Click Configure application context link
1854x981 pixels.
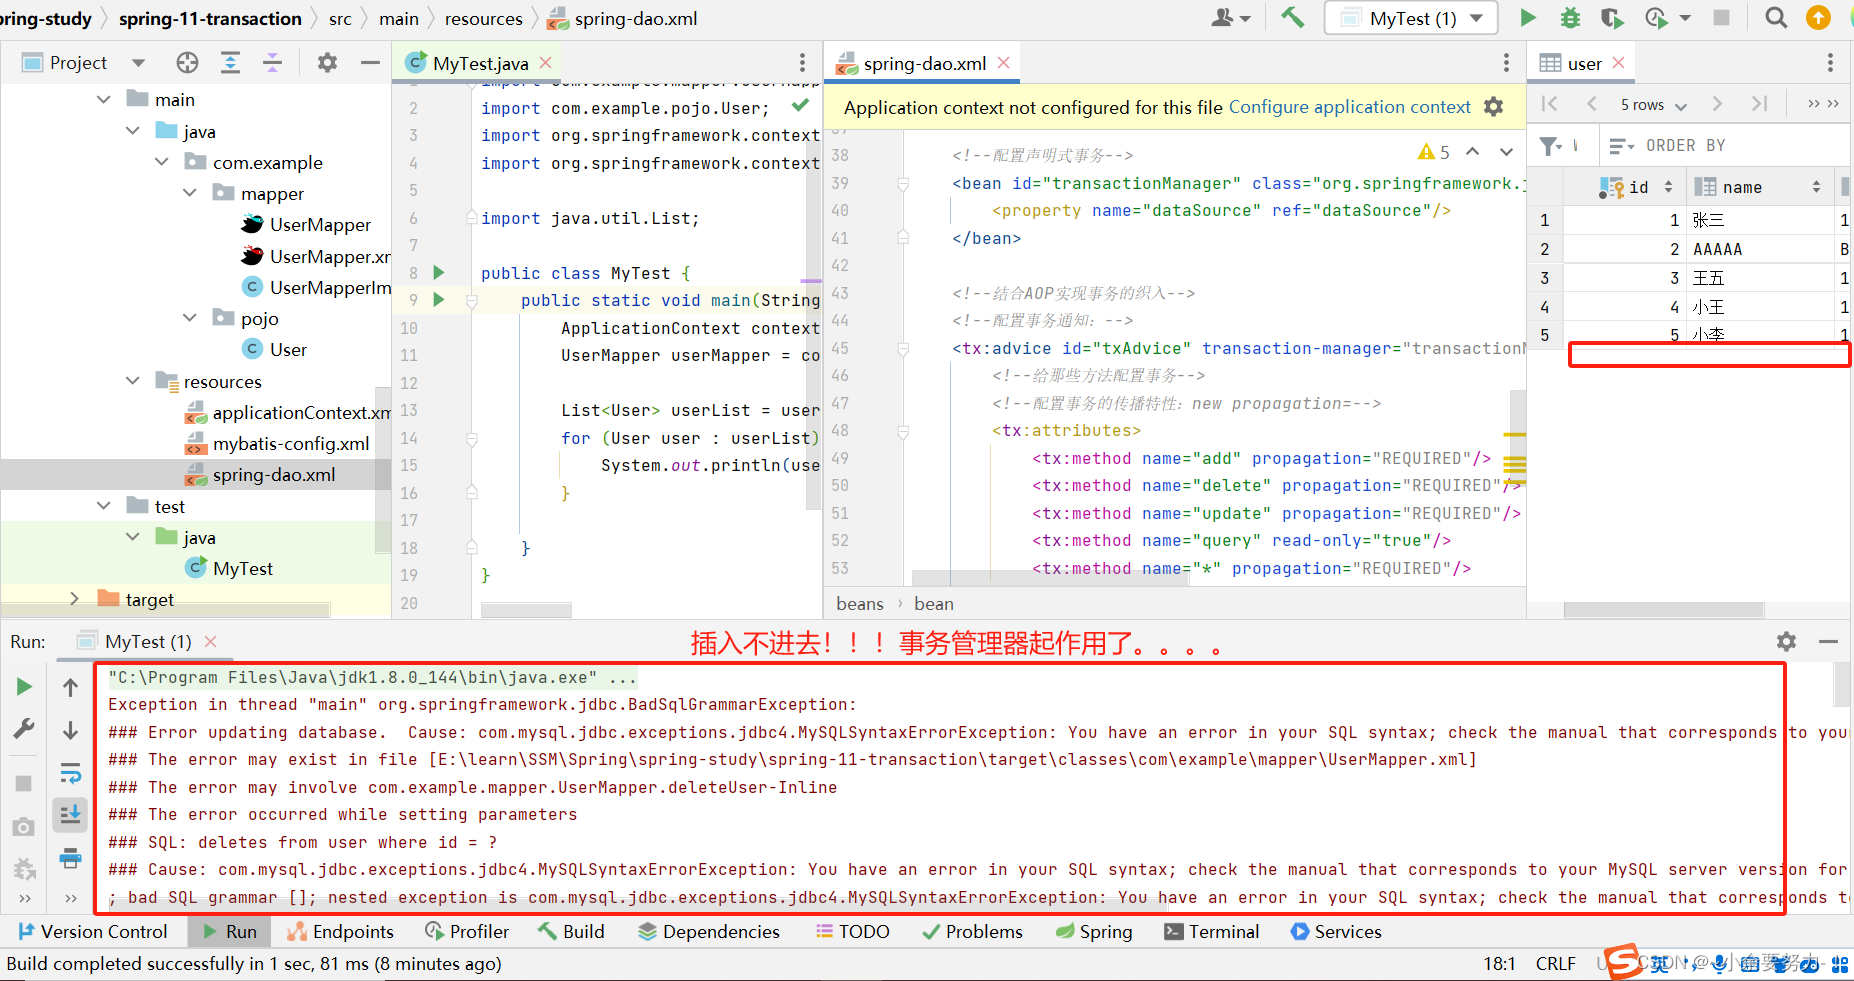click(1349, 107)
